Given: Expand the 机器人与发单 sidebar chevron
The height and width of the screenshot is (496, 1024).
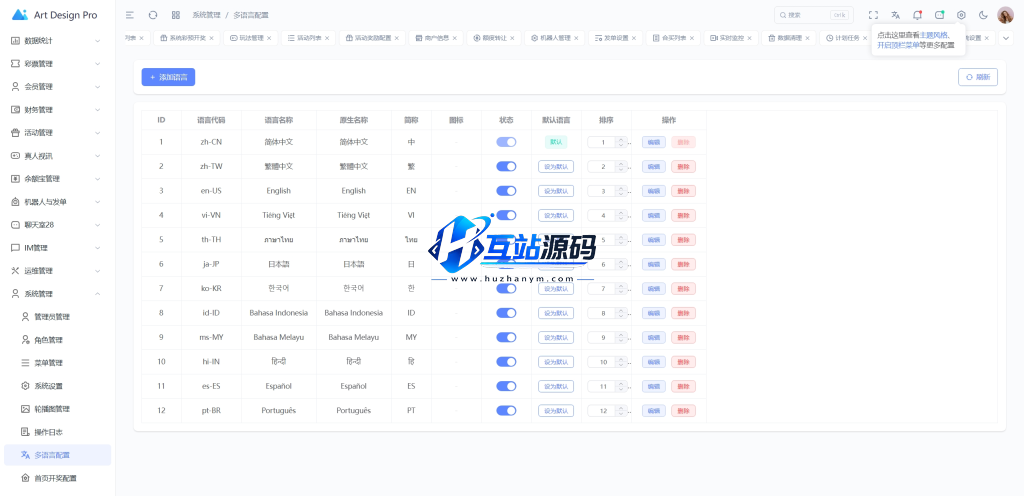Looking at the screenshot, I should 97,202.
